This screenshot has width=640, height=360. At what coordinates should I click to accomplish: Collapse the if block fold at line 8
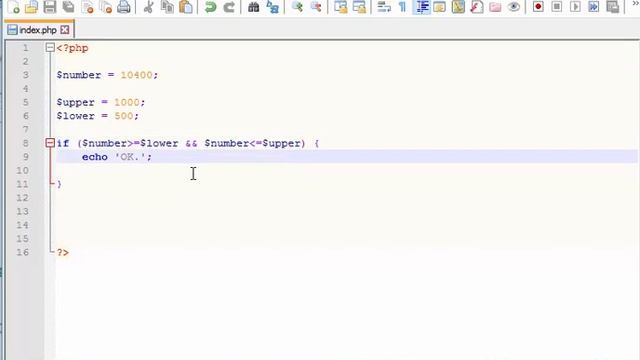point(50,143)
